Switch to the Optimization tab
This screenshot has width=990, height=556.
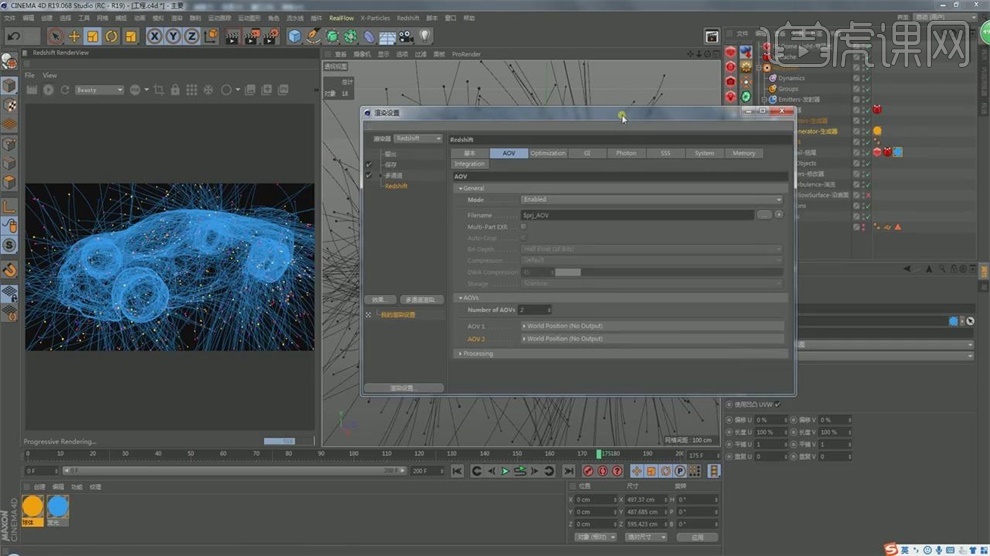547,153
